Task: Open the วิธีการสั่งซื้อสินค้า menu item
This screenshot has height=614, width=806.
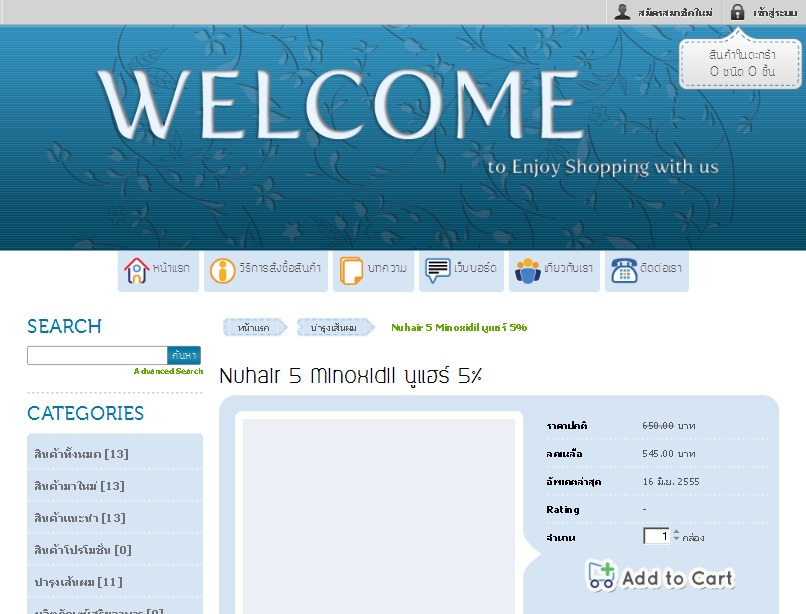Action: click(266, 271)
